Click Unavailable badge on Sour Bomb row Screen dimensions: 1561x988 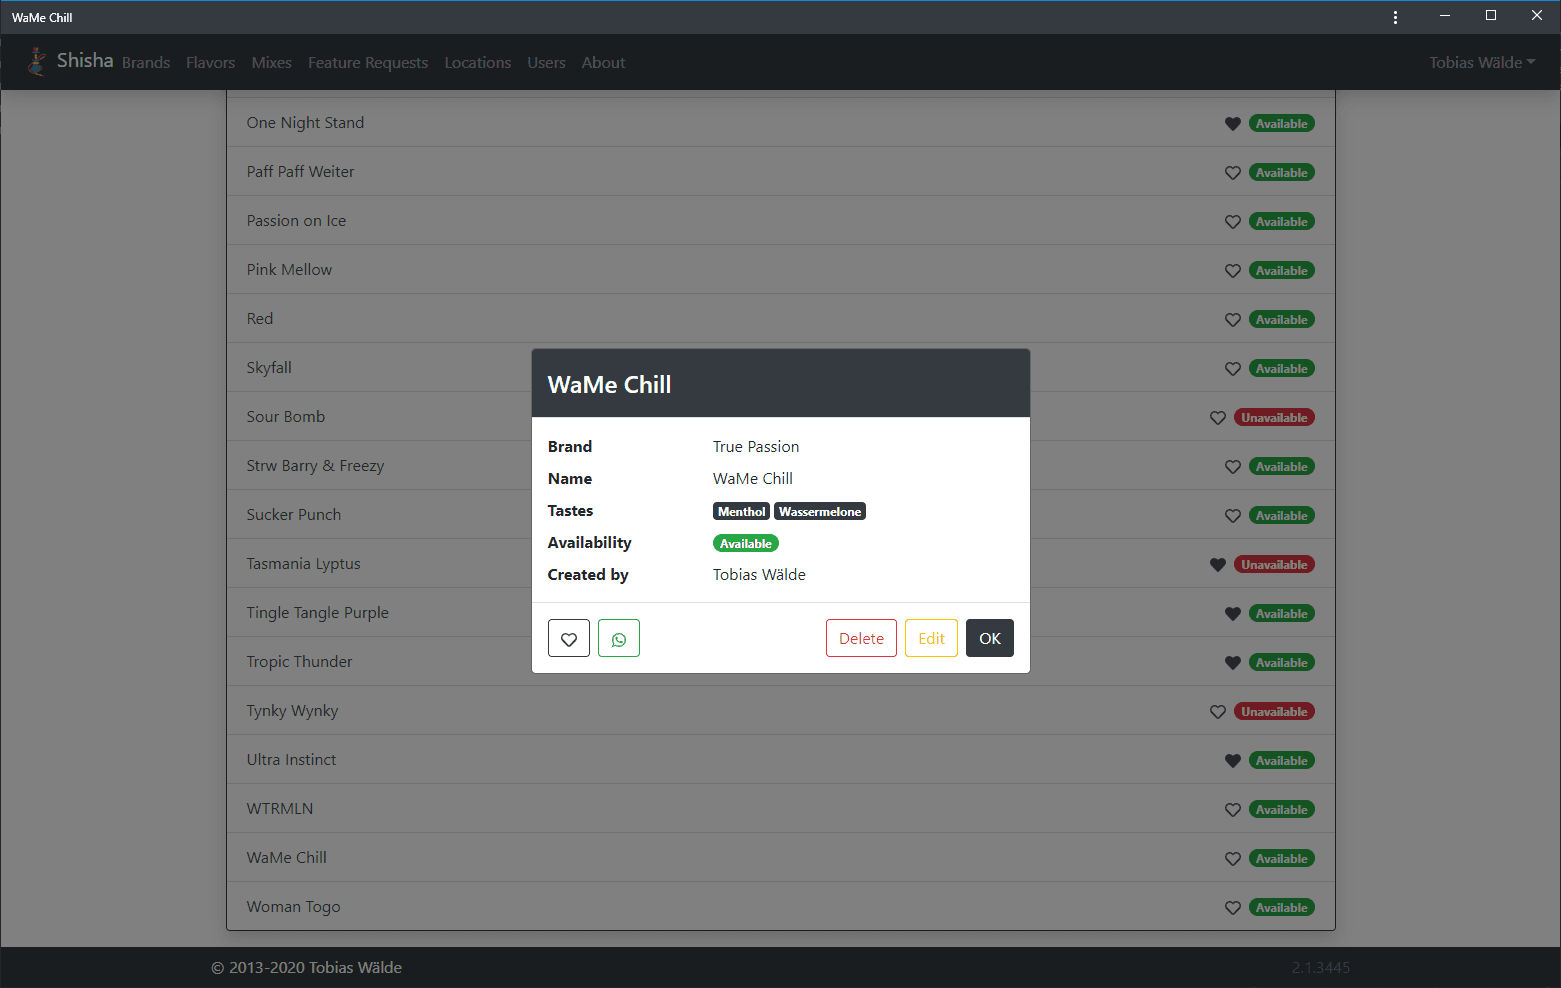pos(1274,418)
